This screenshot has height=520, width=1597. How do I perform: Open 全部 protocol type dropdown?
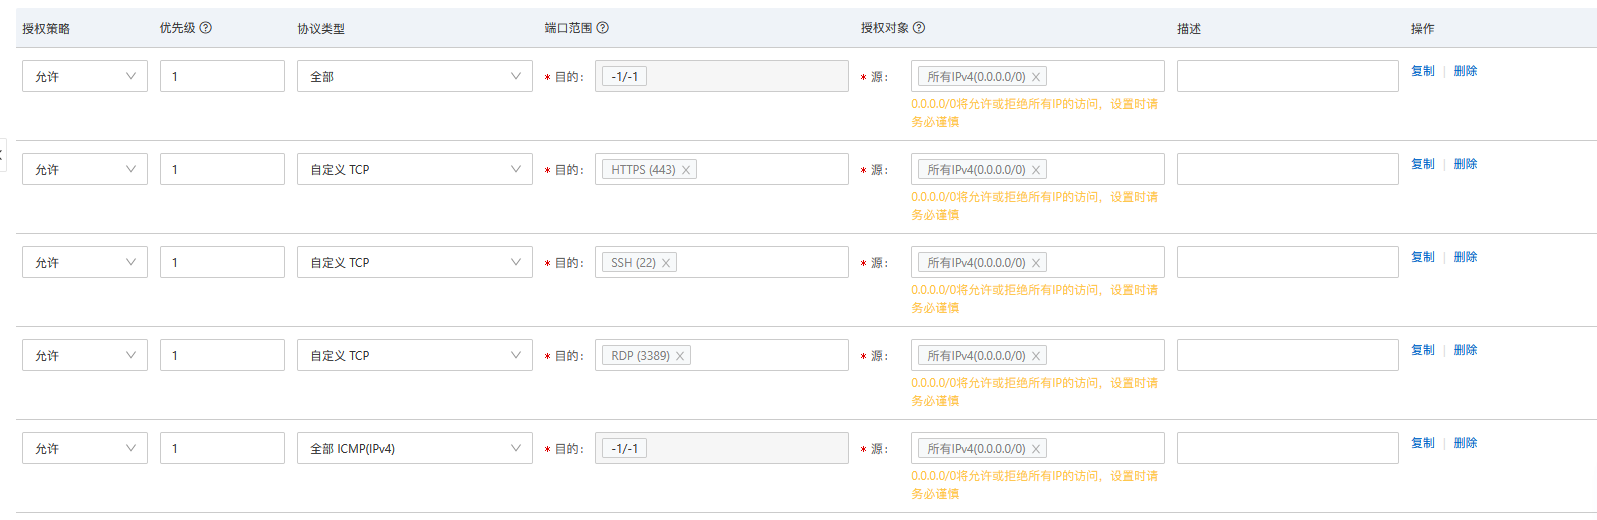415,76
